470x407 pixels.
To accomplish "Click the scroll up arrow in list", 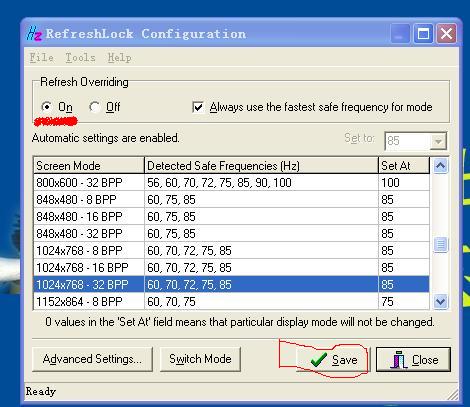I will point(440,166).
